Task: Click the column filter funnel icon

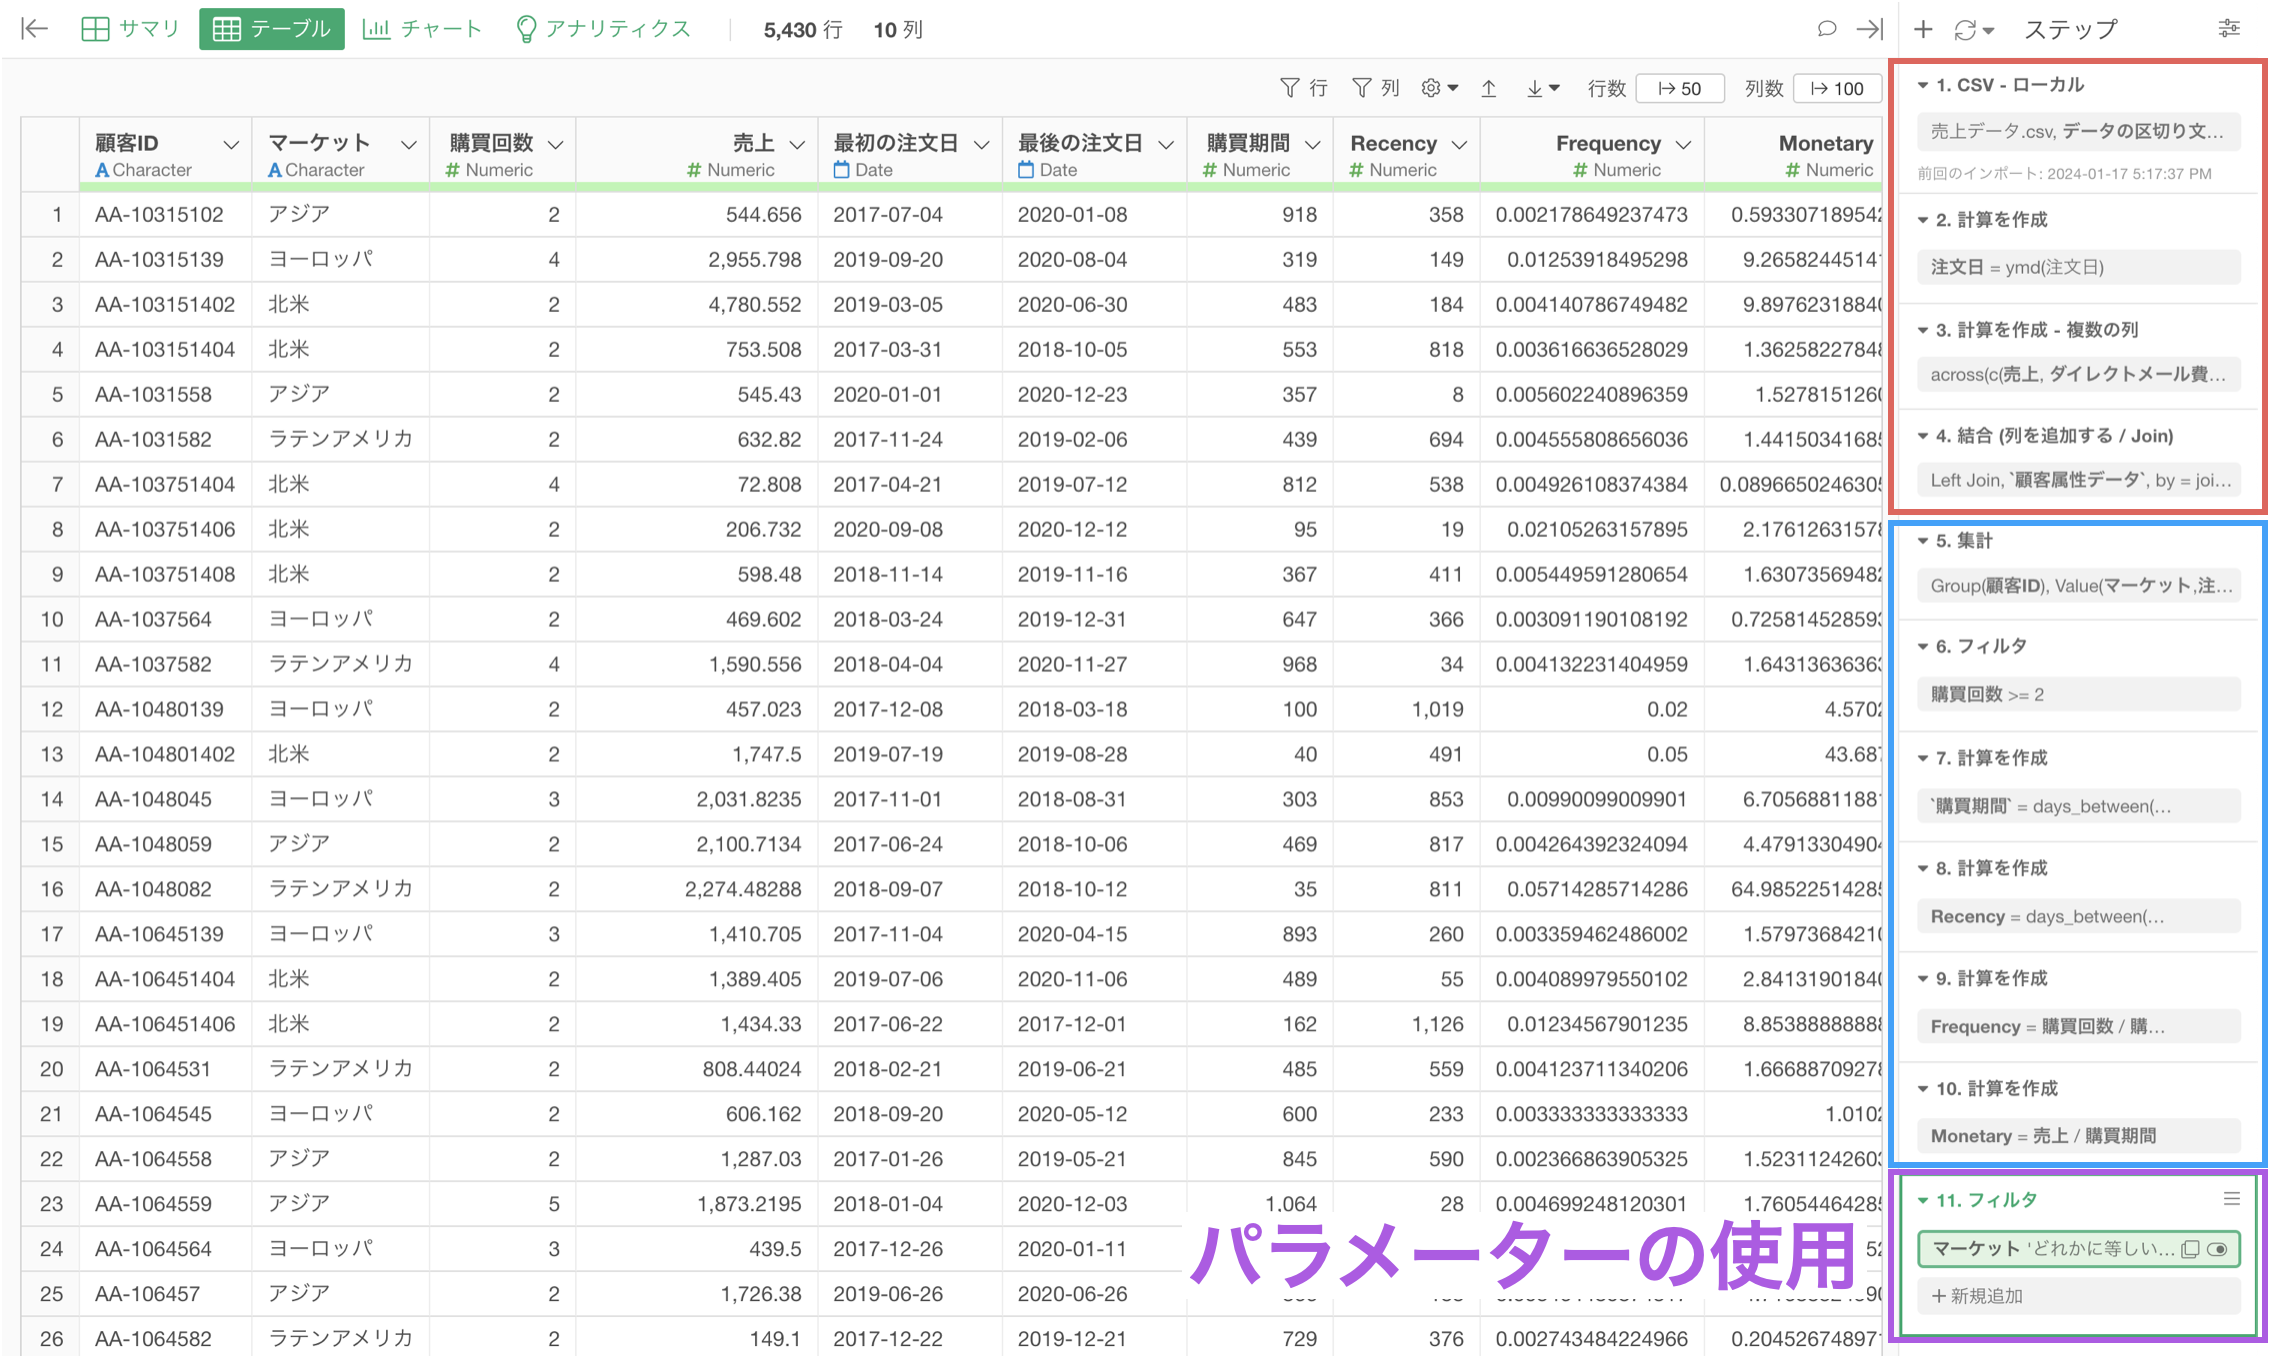Action: pos(1361,88)
